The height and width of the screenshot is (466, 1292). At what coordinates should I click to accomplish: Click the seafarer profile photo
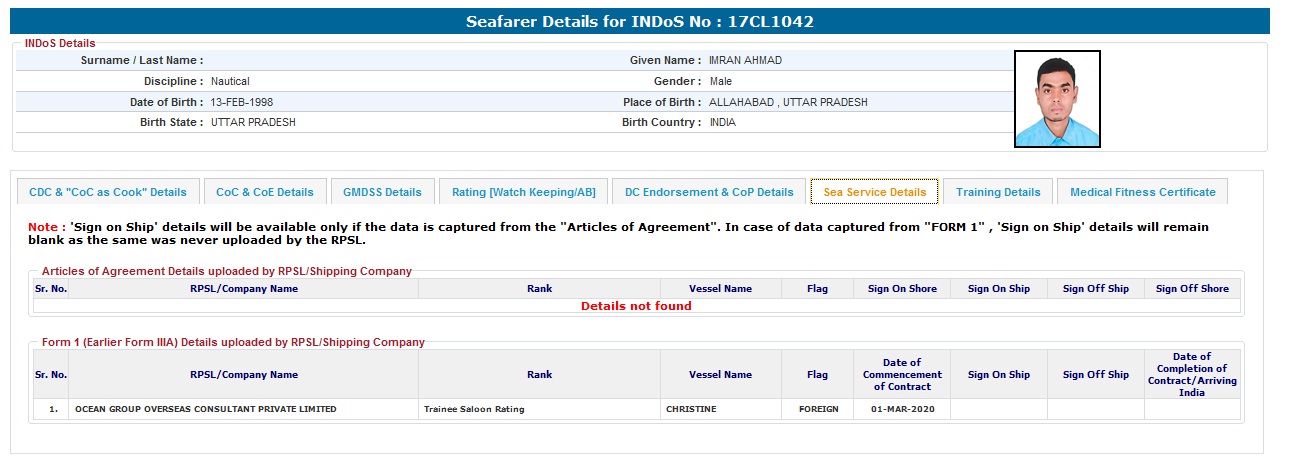click(x=1057, y=99)
